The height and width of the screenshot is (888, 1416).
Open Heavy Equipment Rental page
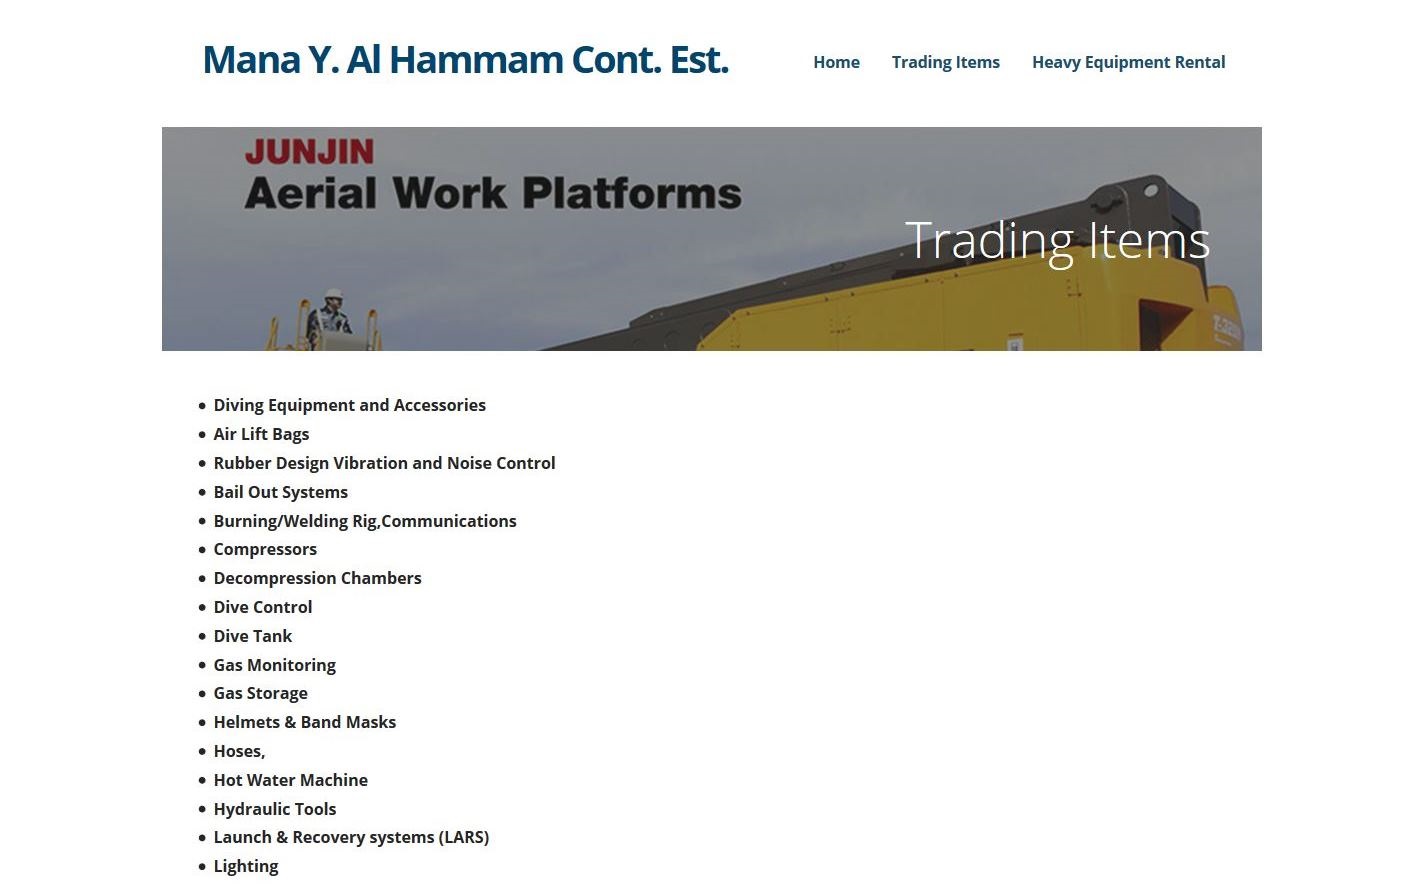tap(1128, 62)
